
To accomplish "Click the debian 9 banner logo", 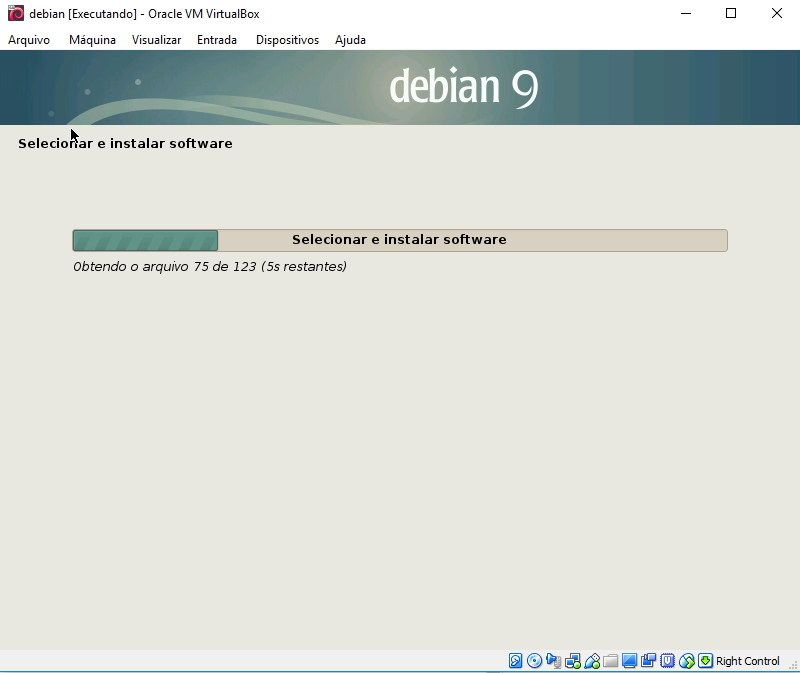I will tap(464, 87).
